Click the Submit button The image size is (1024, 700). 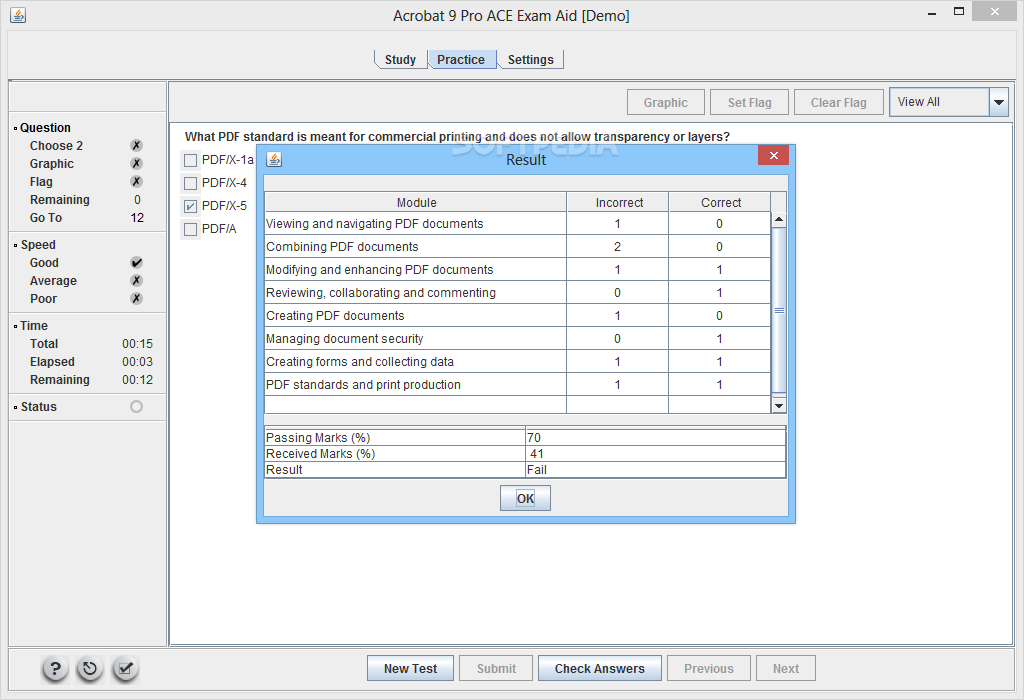(x=496, y=669)
